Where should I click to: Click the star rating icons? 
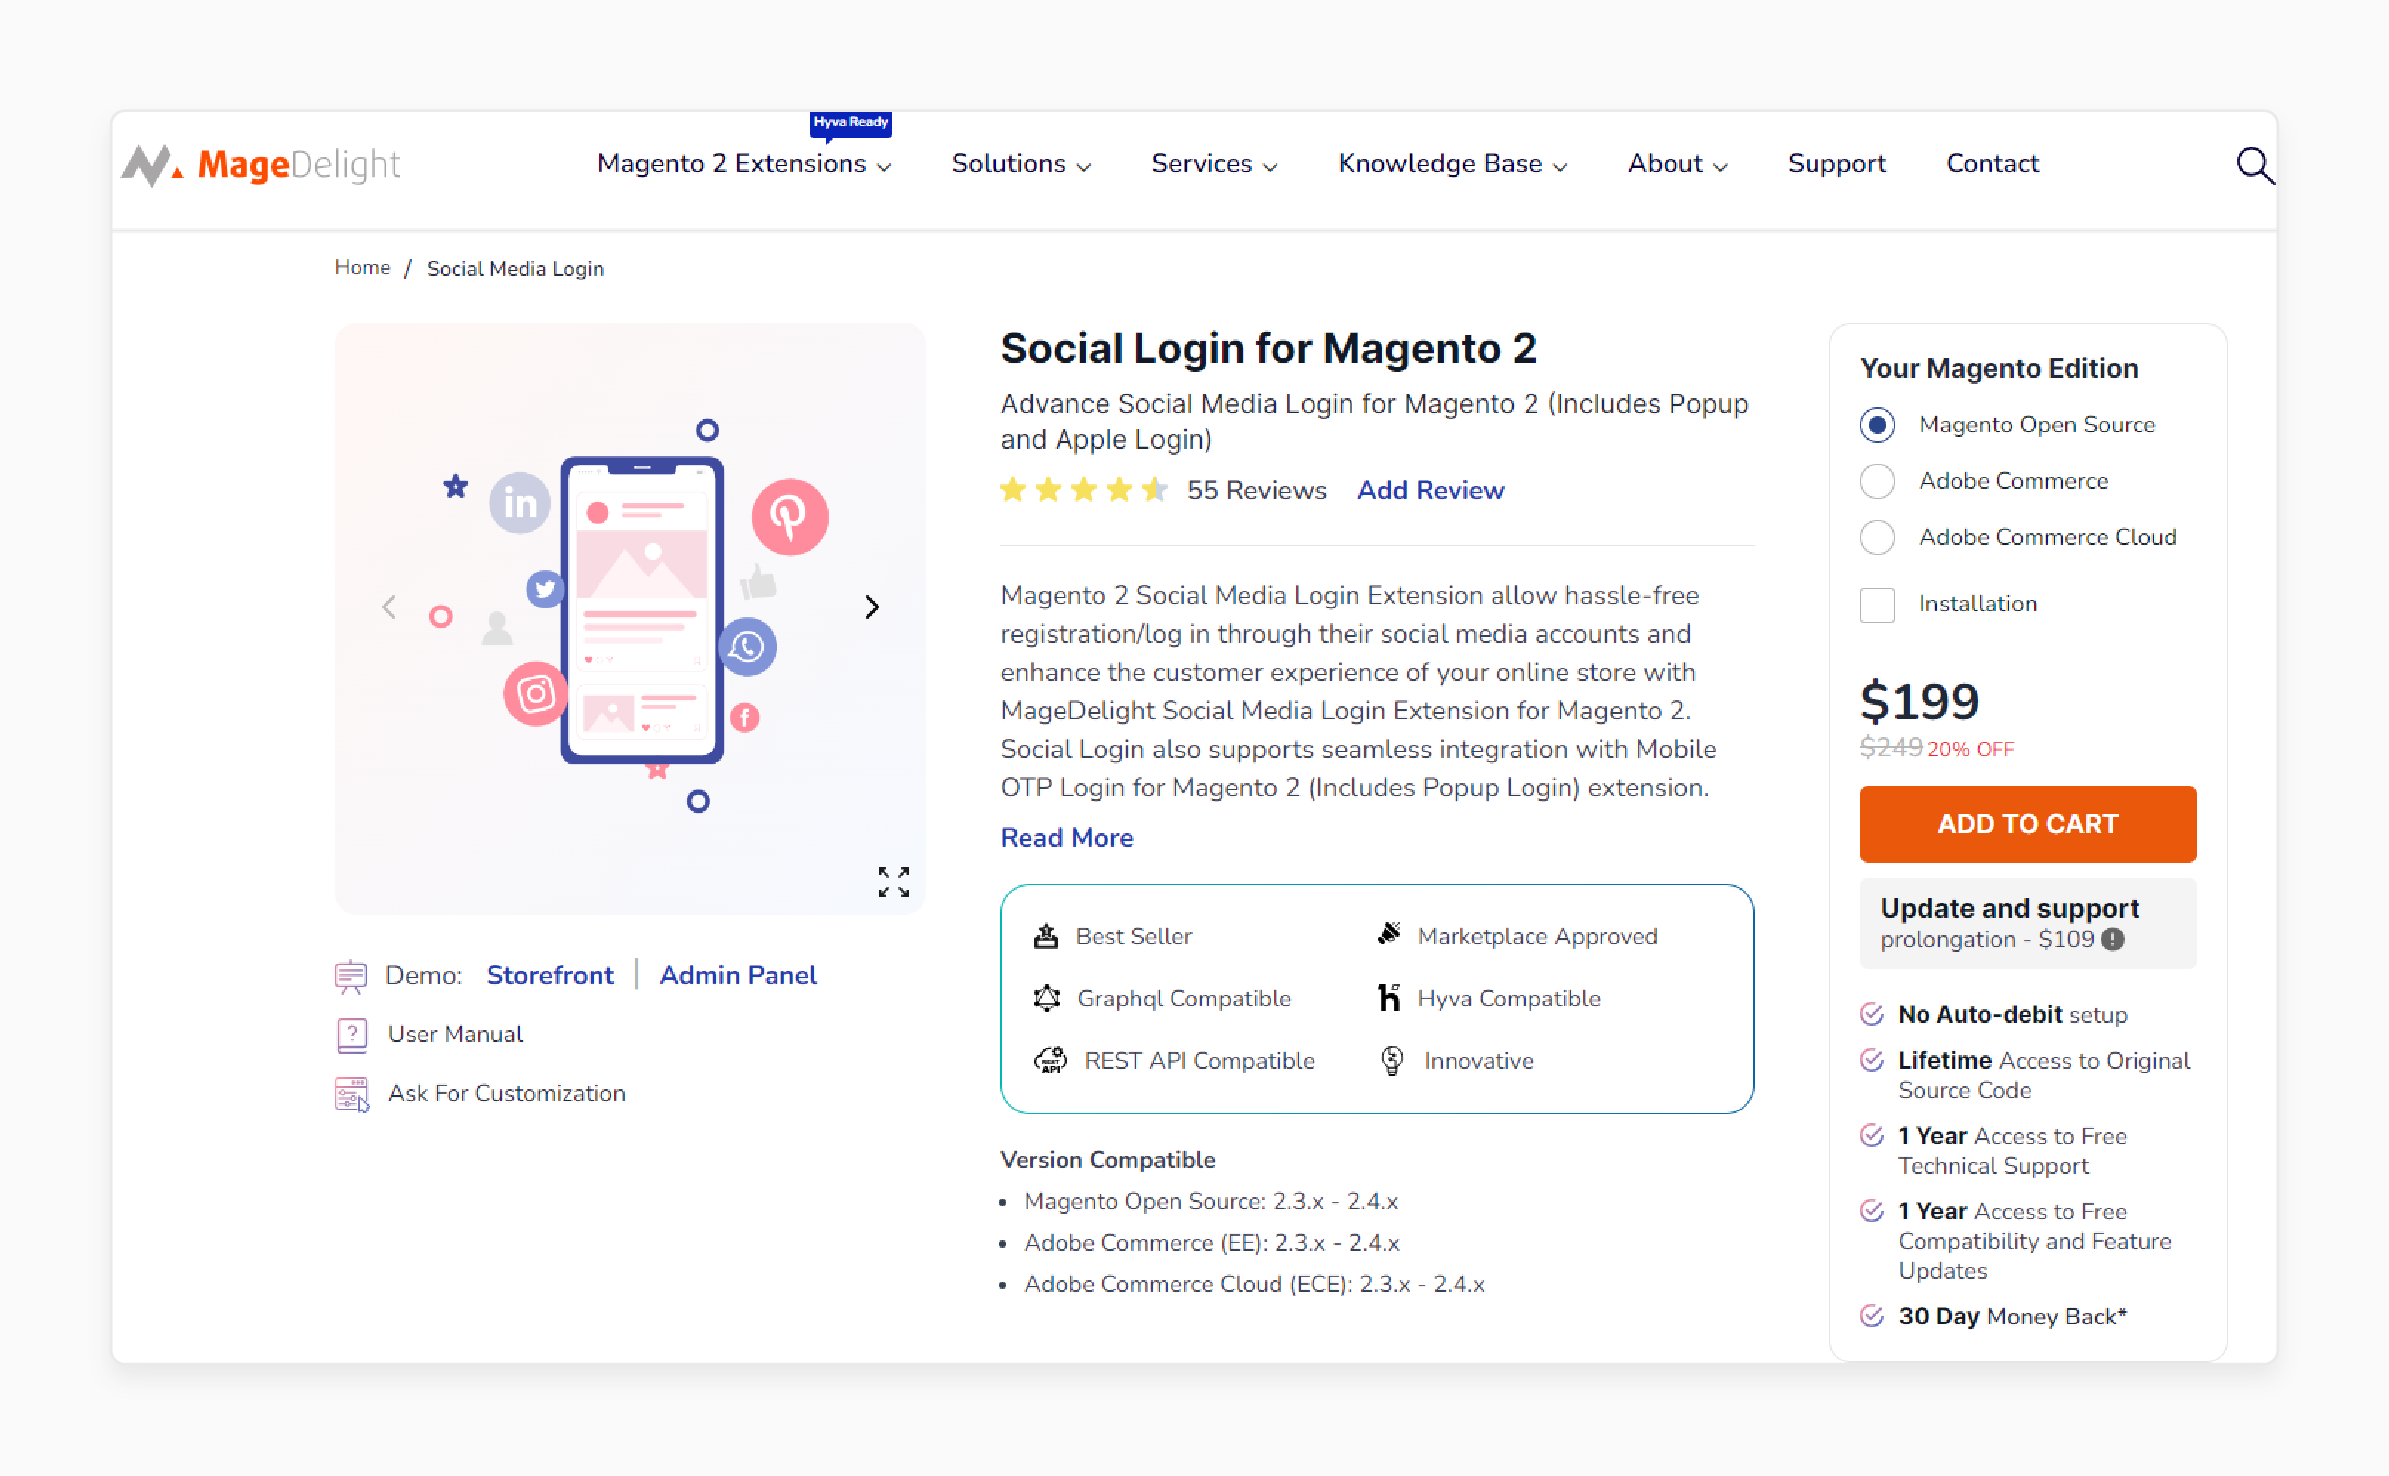pos(1084,490)
